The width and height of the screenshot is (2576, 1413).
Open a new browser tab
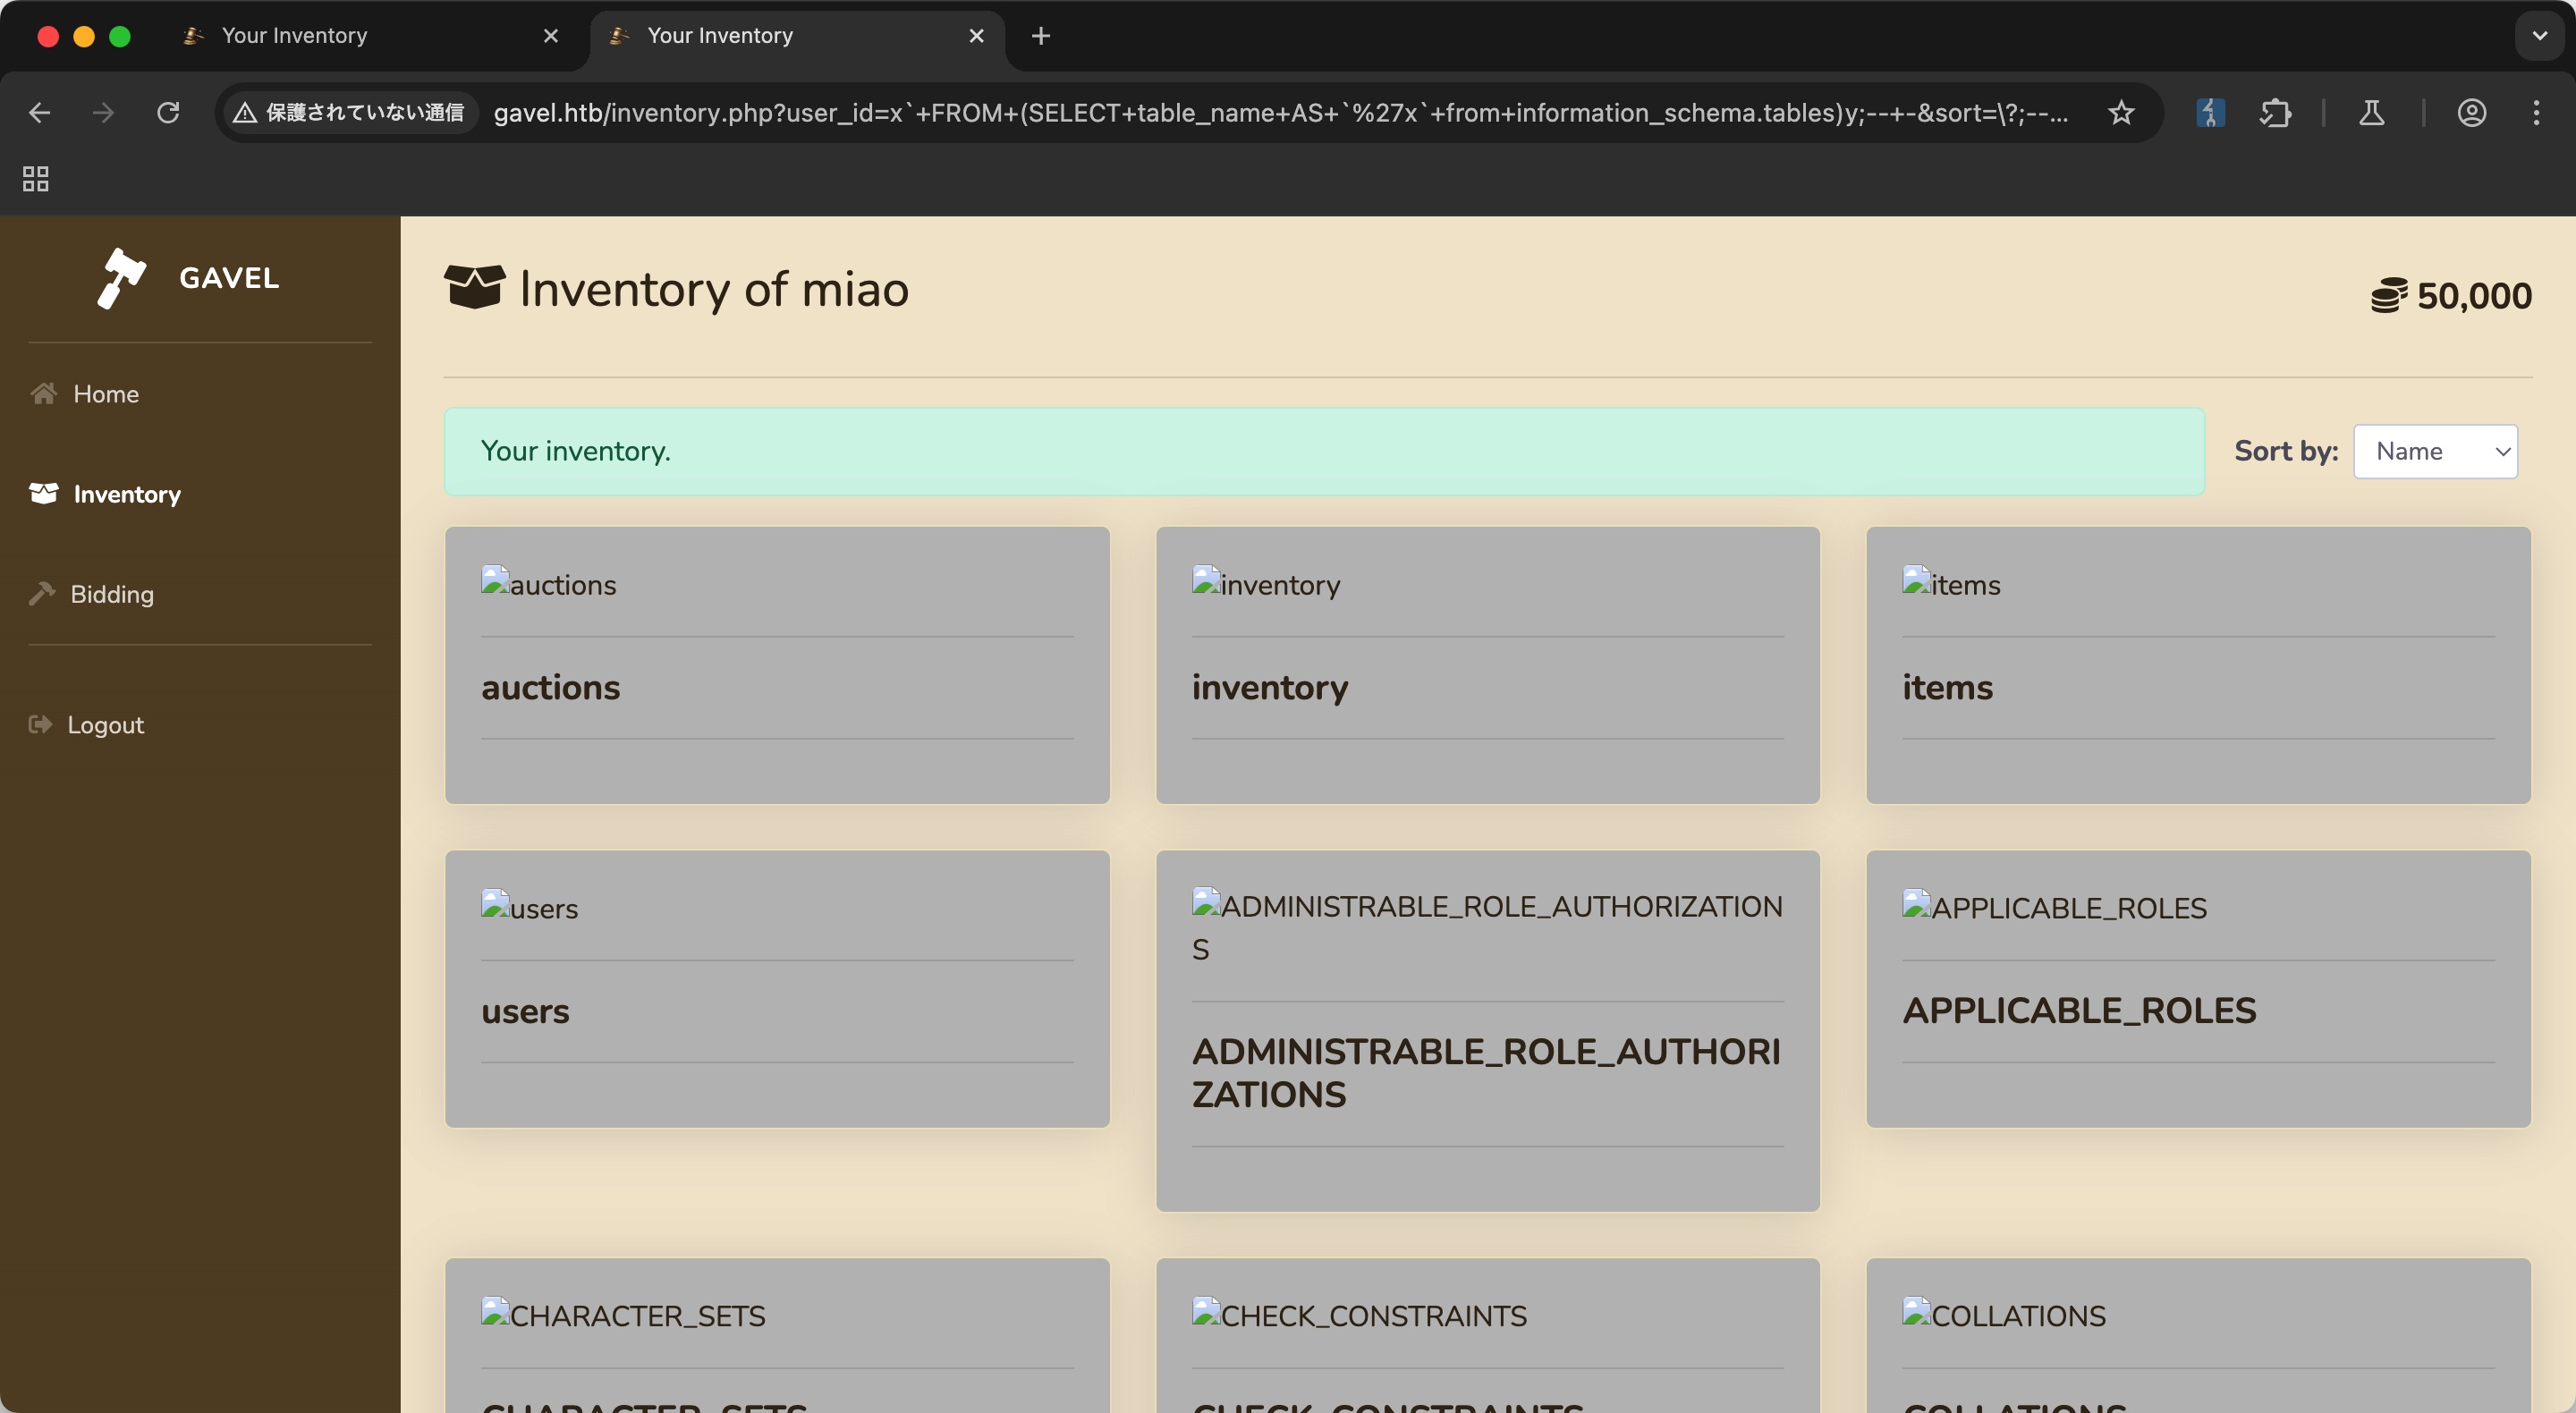coord(1041,36)
